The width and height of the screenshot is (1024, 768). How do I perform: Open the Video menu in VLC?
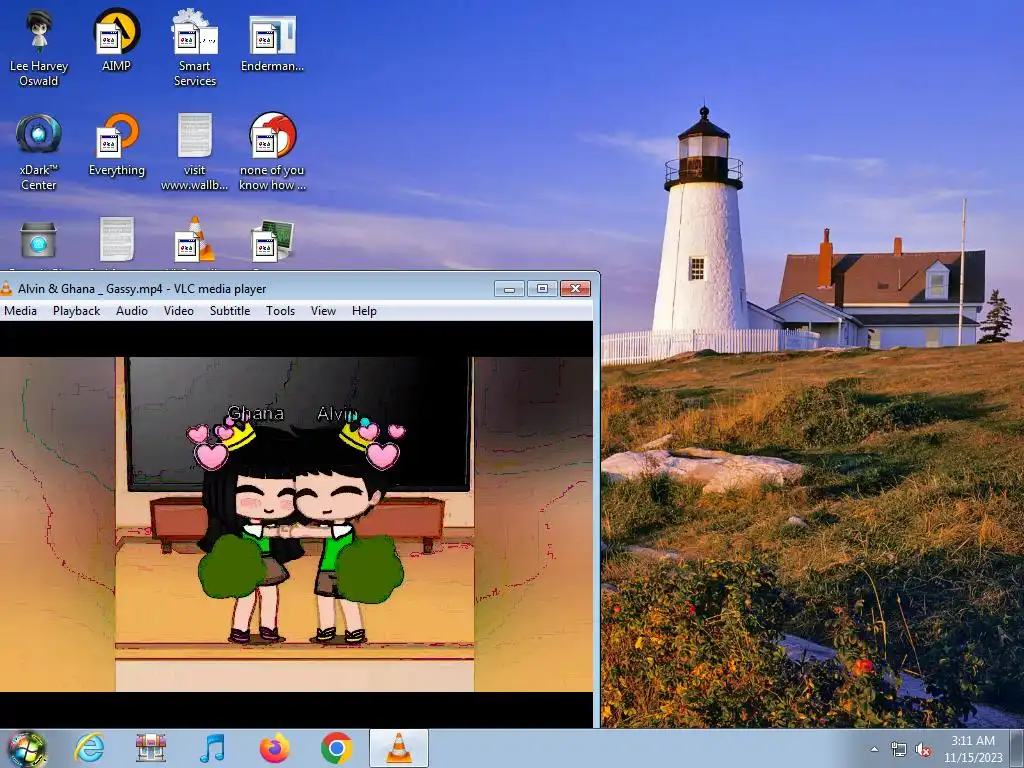(x=179, y=311)
